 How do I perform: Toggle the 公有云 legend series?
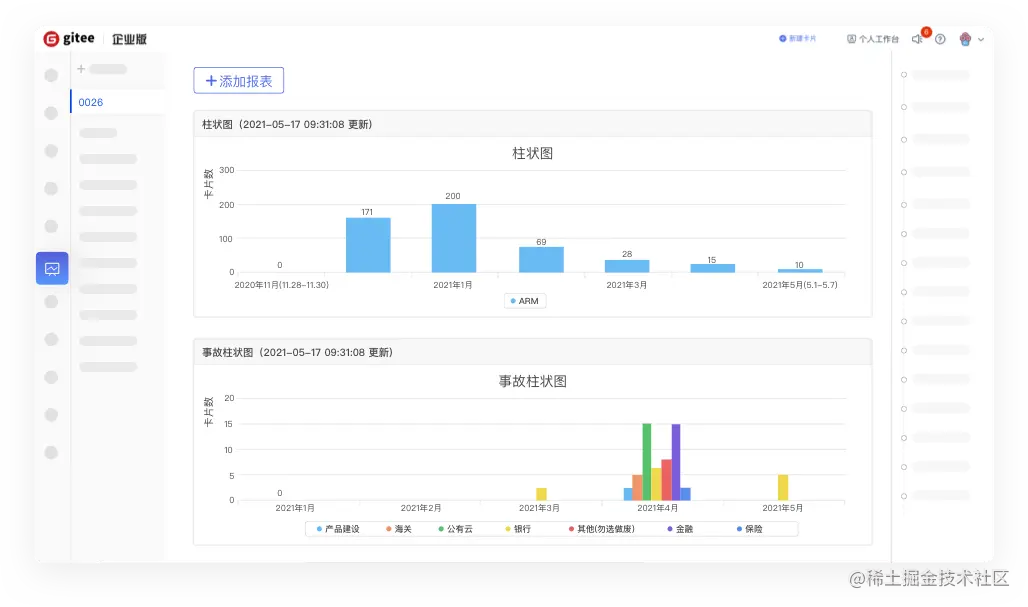tap(455, 529)
